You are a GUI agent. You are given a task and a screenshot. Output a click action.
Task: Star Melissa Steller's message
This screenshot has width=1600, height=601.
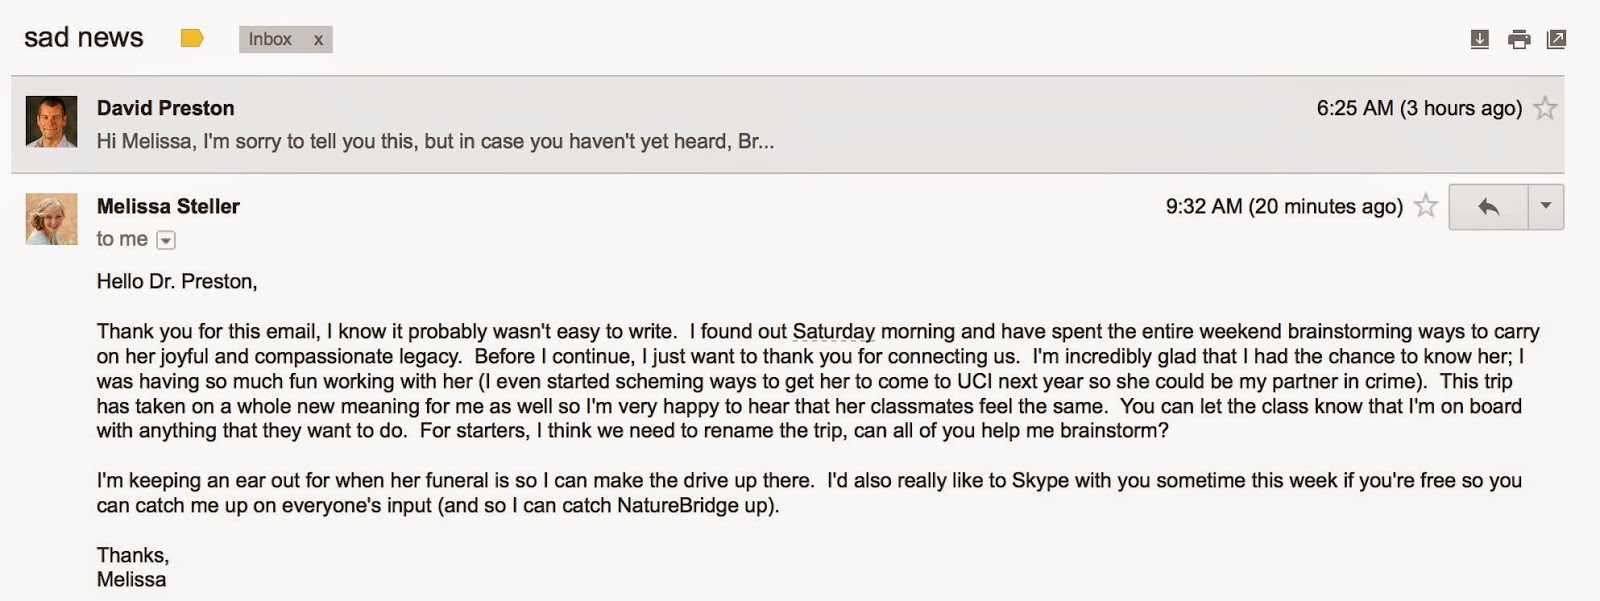pos(1426,206)
